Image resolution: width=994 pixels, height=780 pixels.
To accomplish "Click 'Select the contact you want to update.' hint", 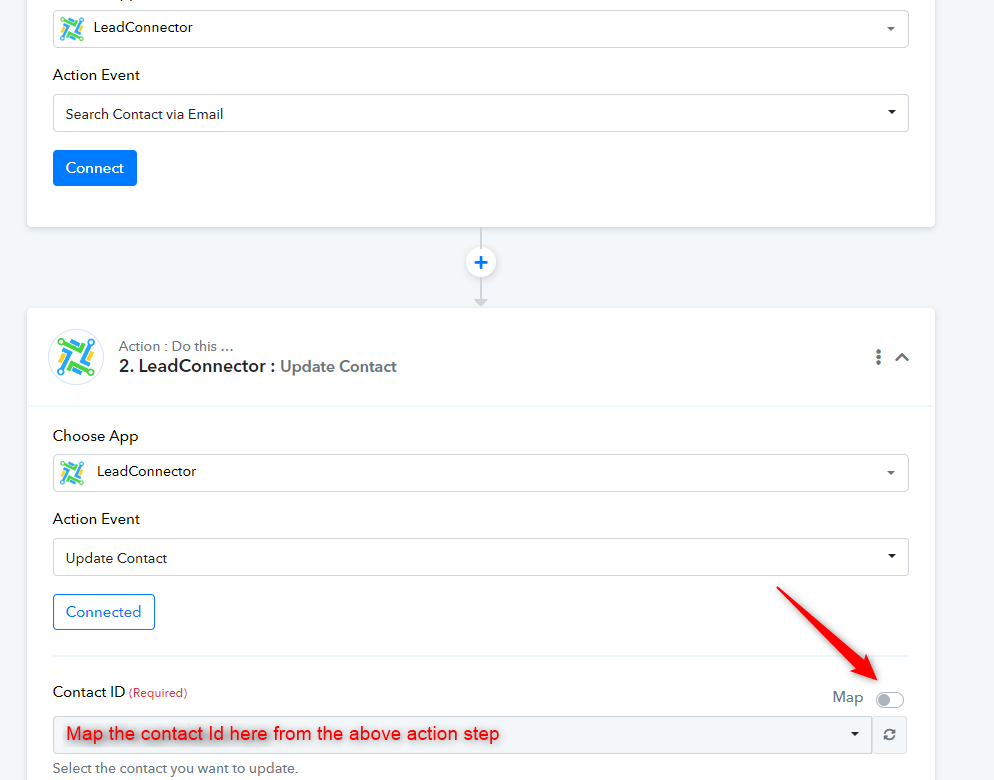I will click(175, 768).
